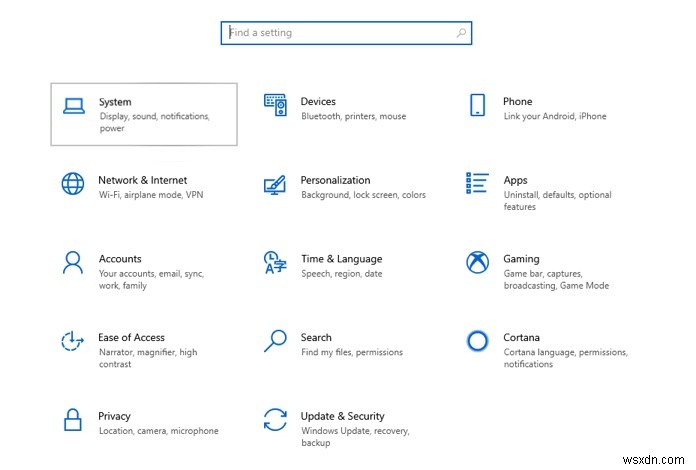Screen dimensions: 696x470
Task: Click the Phone icon
Action: pyautogui.click(x=477, y=105)
